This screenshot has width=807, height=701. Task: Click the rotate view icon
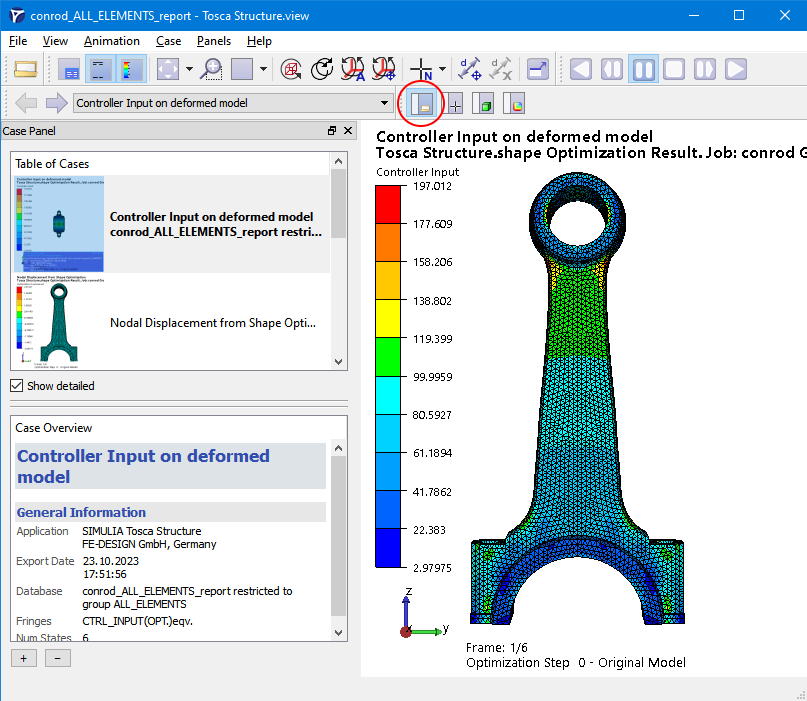pos(322,69)
